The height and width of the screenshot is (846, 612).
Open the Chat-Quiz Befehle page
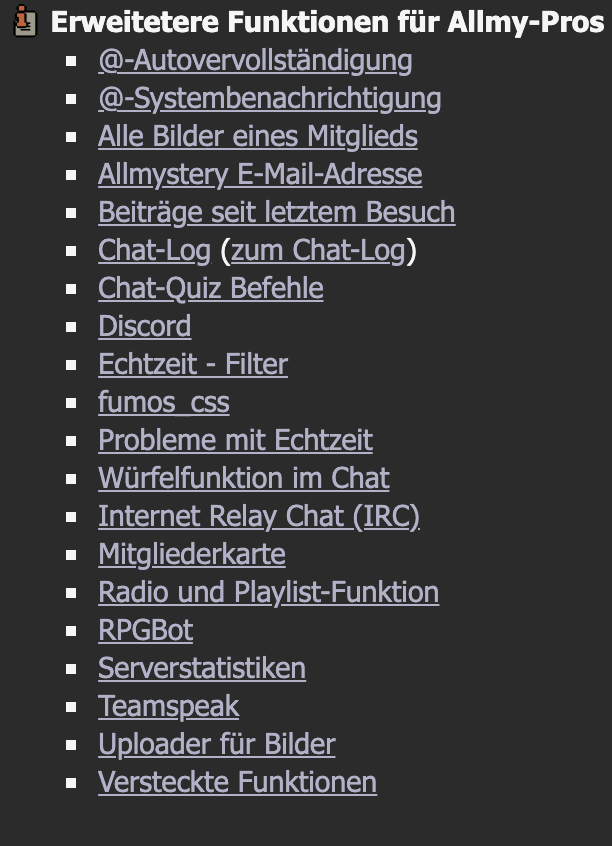(211, 288)
